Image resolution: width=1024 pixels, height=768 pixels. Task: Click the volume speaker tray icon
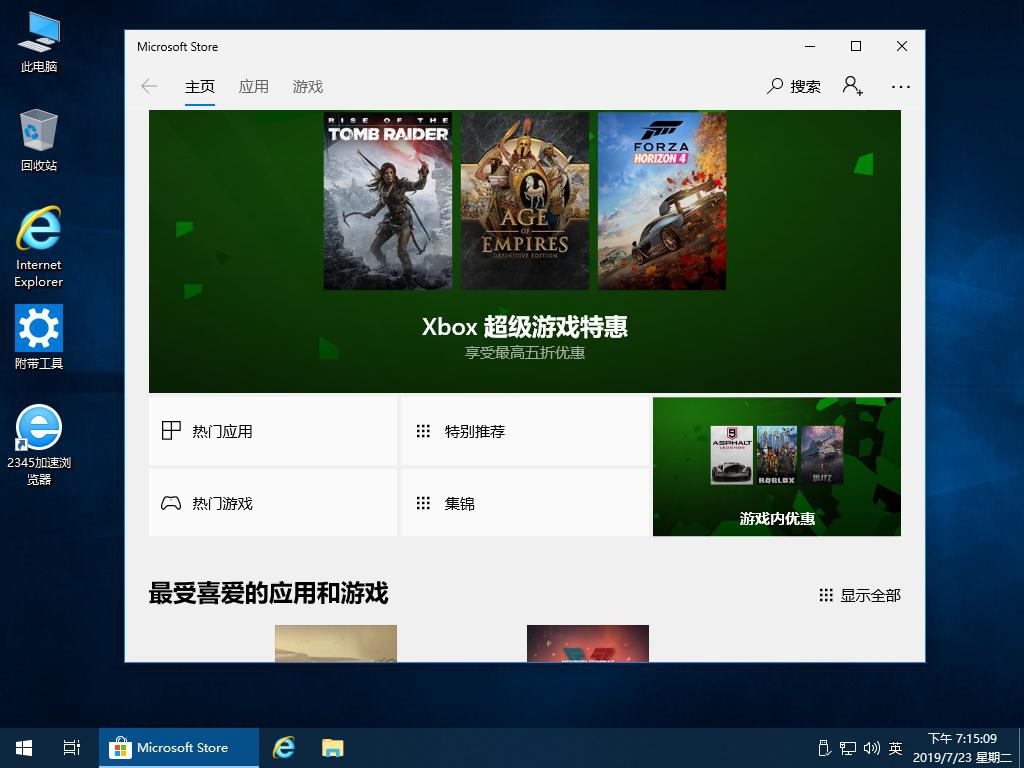871,748
